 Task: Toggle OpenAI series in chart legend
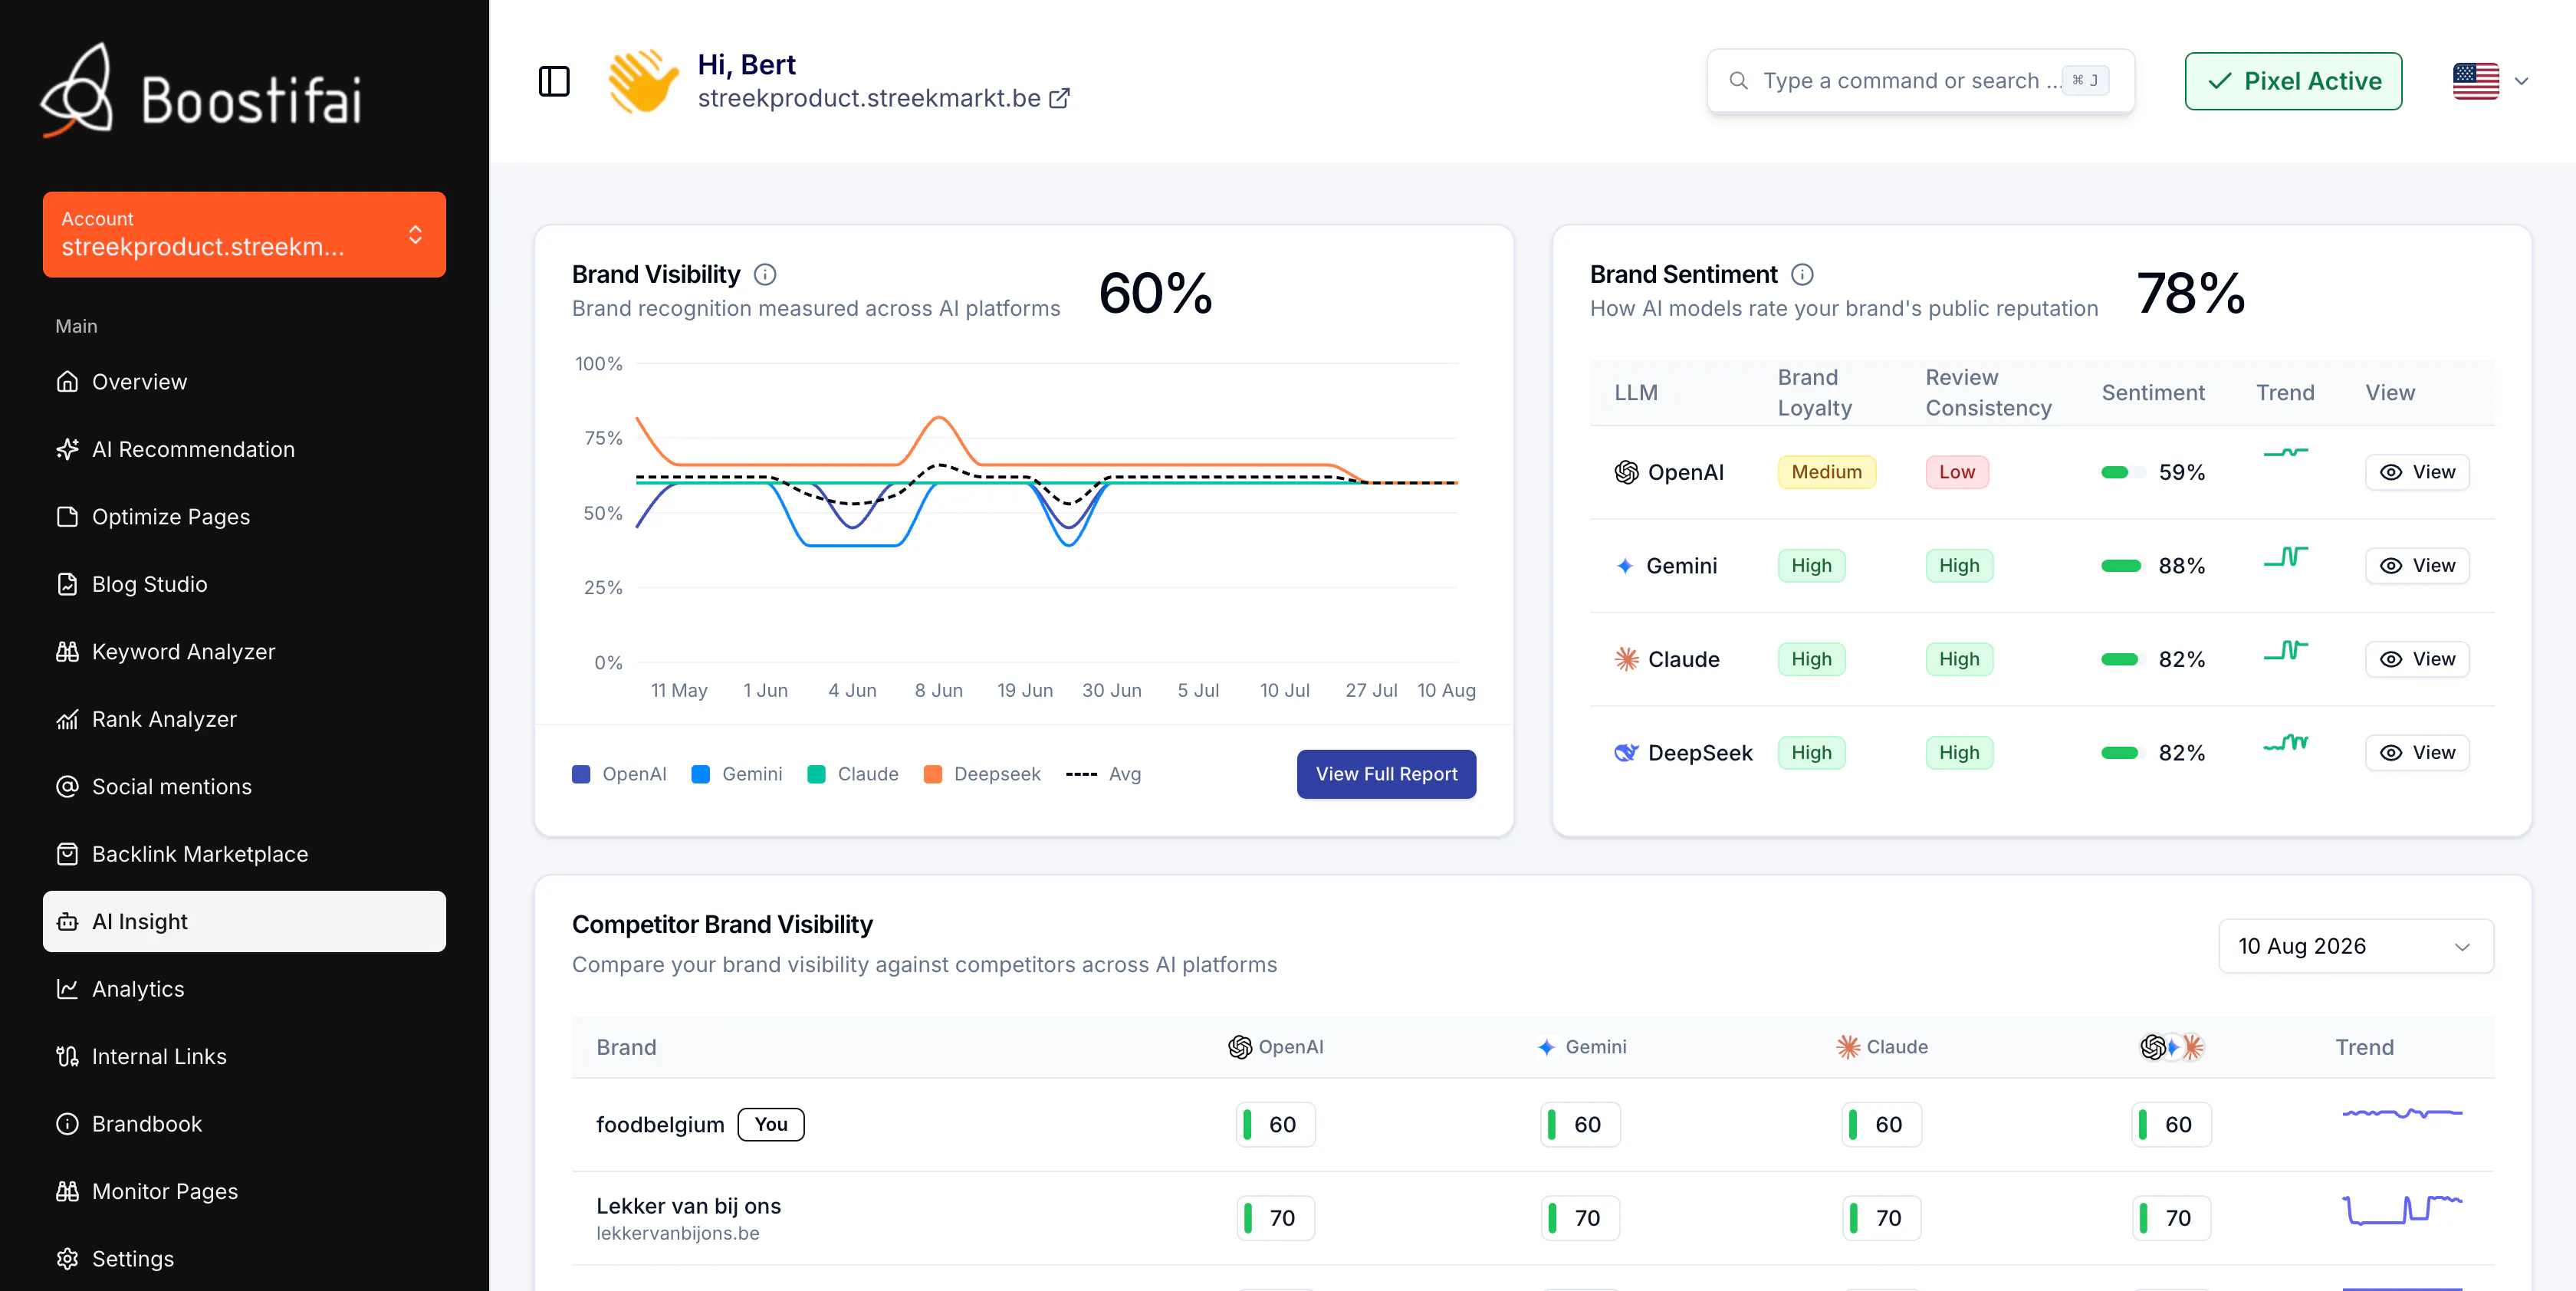(x=619, y=774)
